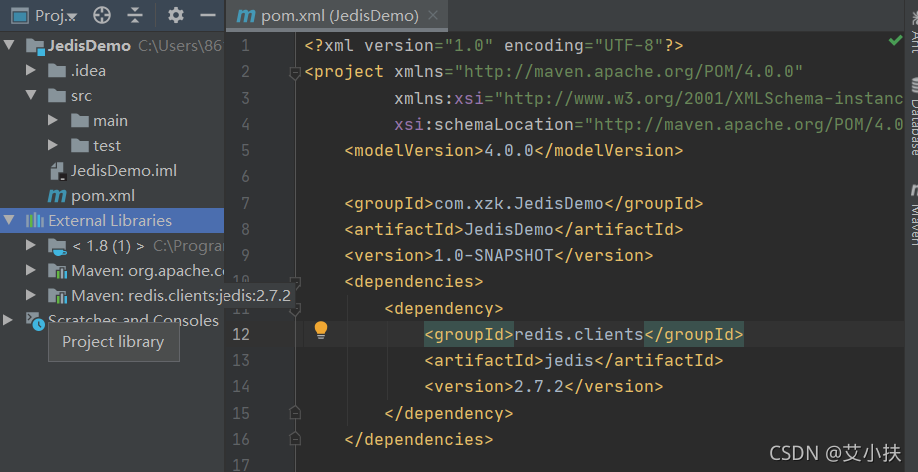The image size is (918, 472).
Task: Expand the main folder
Action: click(53, 121)
